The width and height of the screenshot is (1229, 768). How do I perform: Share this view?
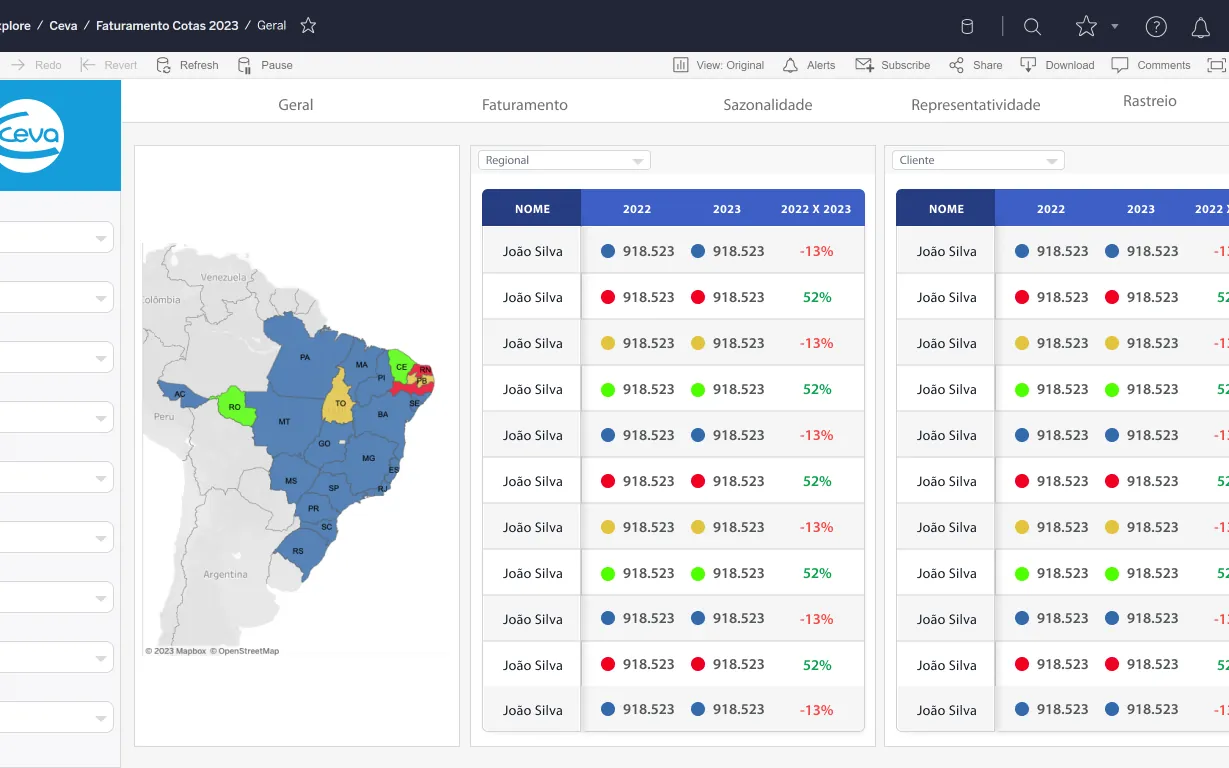click(976, 65)
